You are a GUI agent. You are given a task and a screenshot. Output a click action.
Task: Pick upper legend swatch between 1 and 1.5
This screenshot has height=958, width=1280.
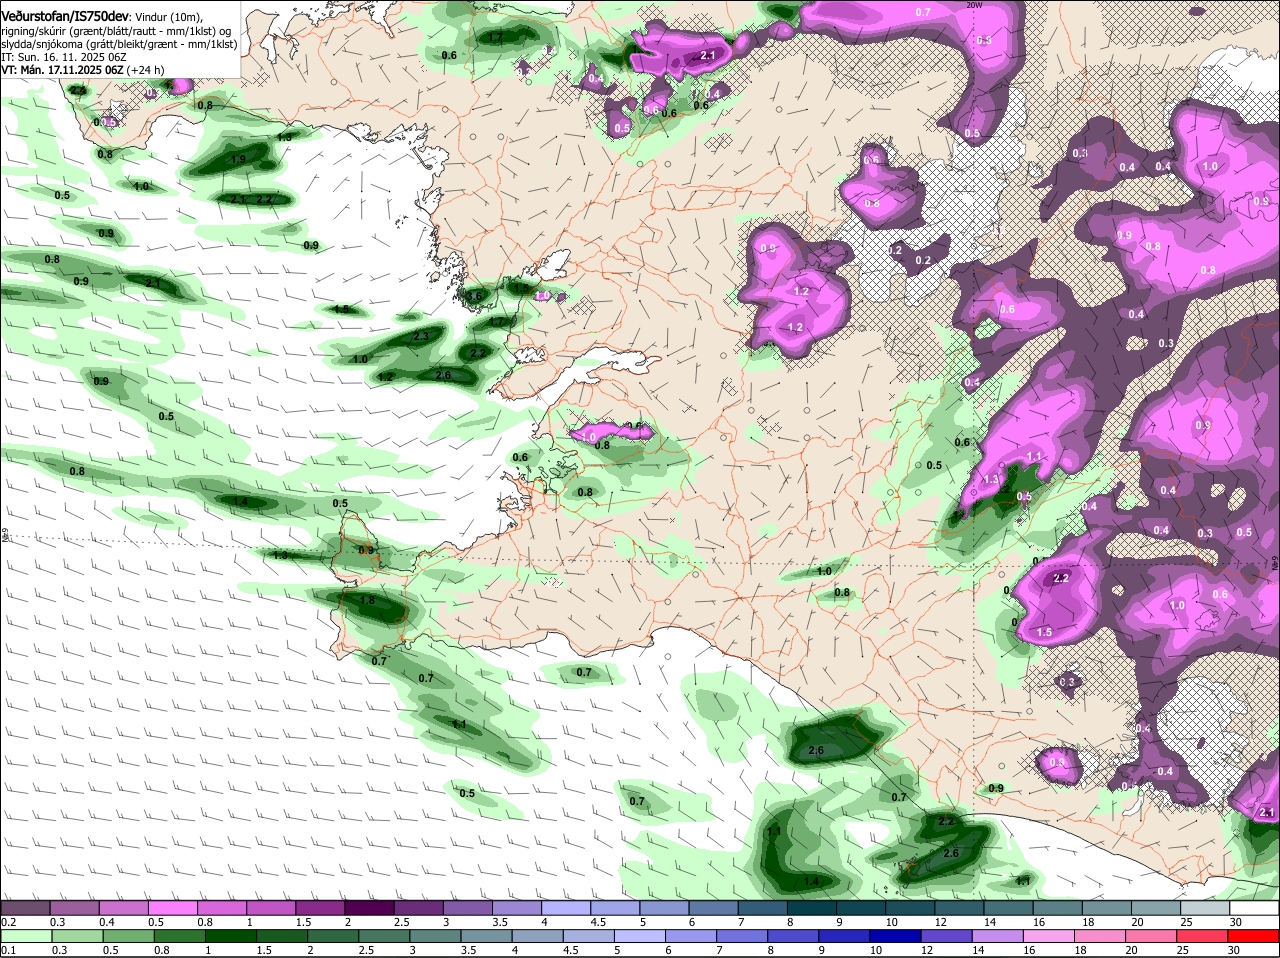tap(270, 906)
